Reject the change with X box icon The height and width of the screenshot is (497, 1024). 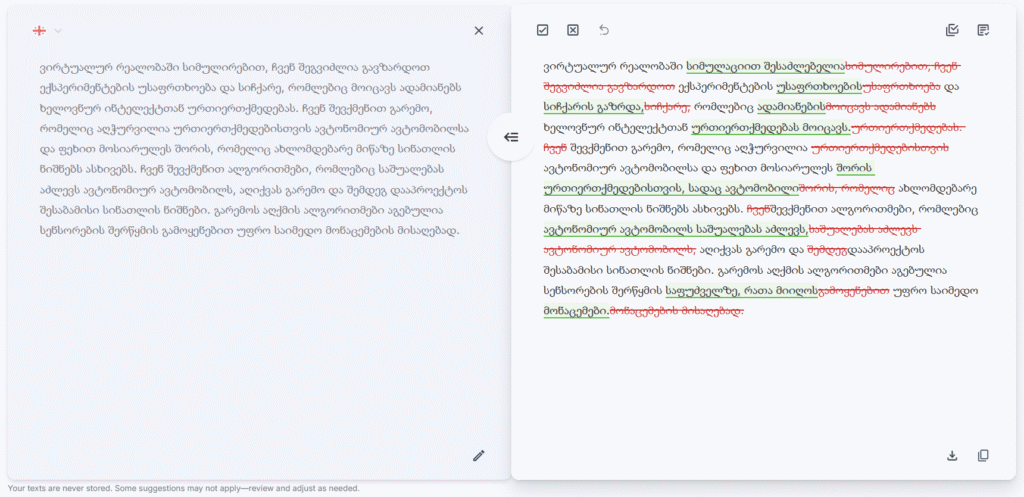(x=572, y=31)
